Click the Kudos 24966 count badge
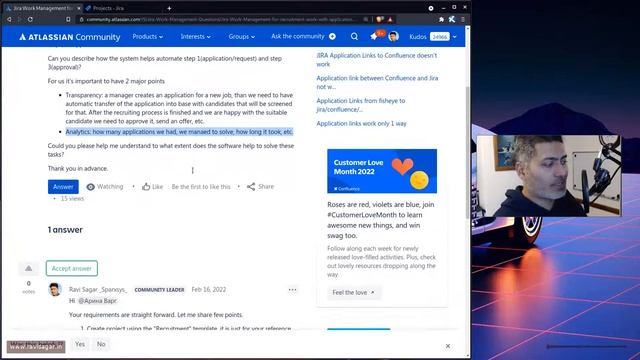 [440, 37]
